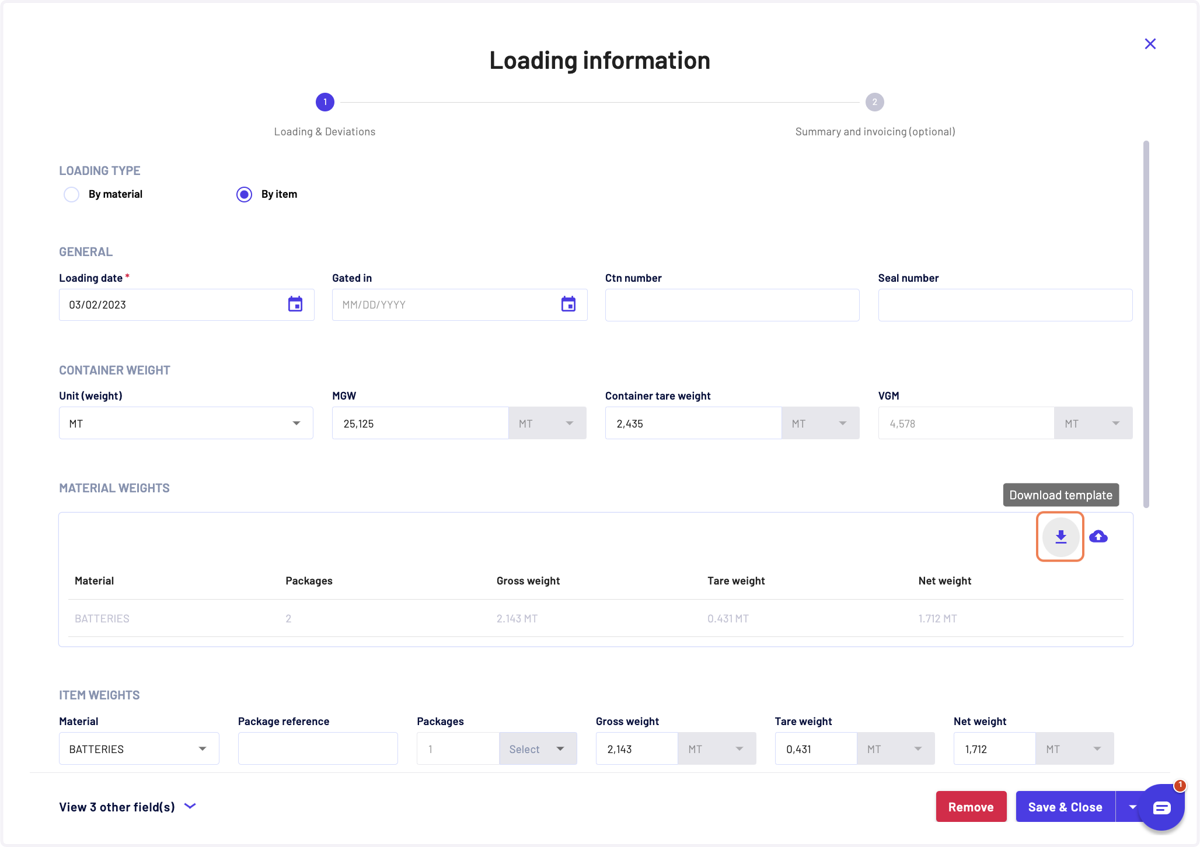
Task: Click the VGM value field
Action: 966,423
